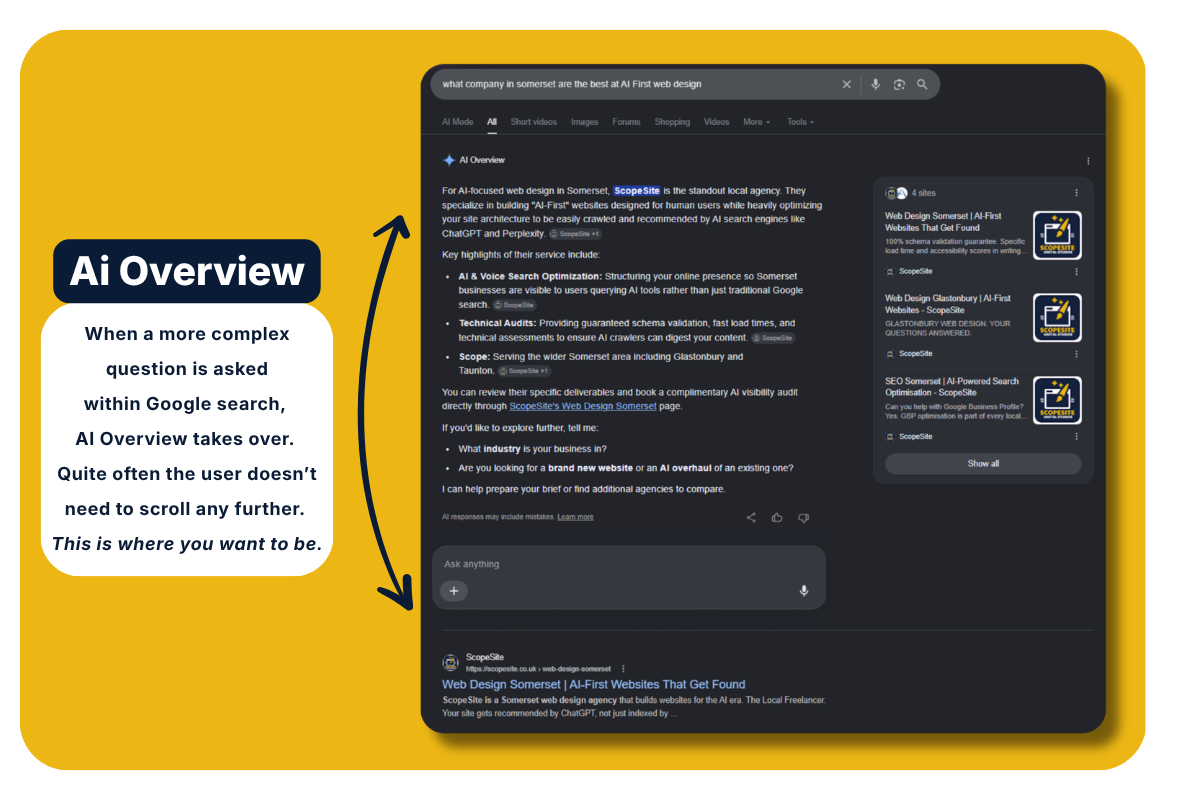Click ScopeSite citation chip after 'digest your content'
This screenshot has height=800, width=1200.
(x=773, y=338)
